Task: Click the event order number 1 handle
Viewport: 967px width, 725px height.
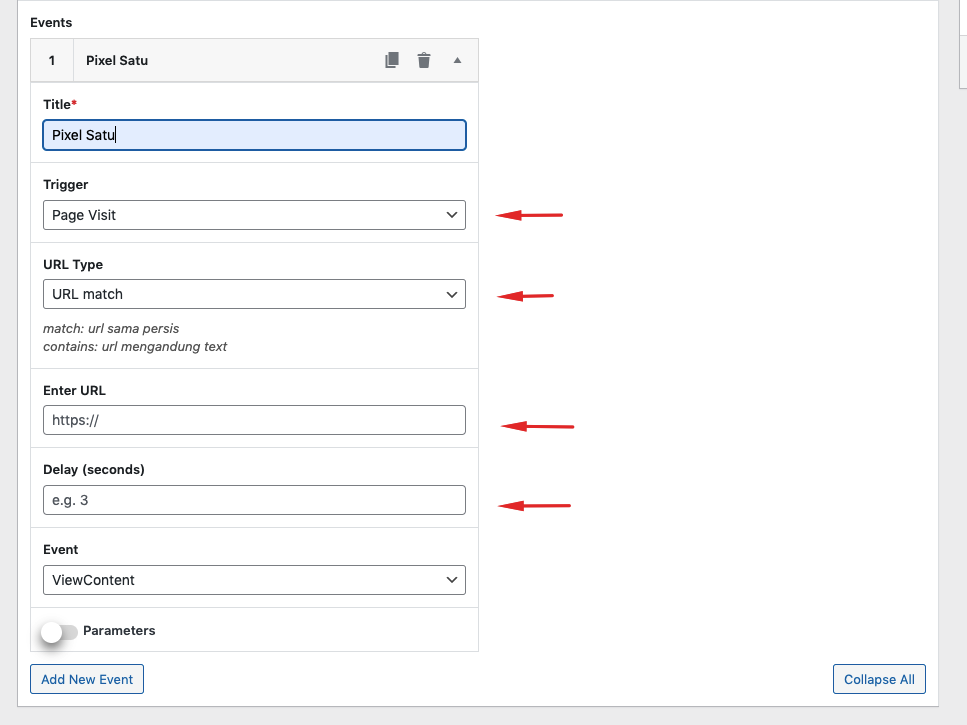Action: click(x=52, y=60)
